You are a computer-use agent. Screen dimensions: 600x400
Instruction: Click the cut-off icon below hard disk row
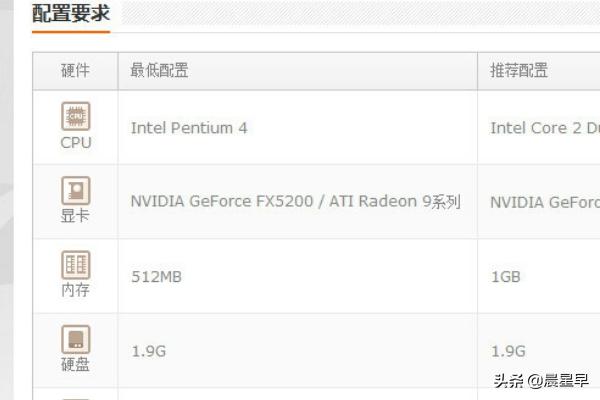(x=76, y=396)
